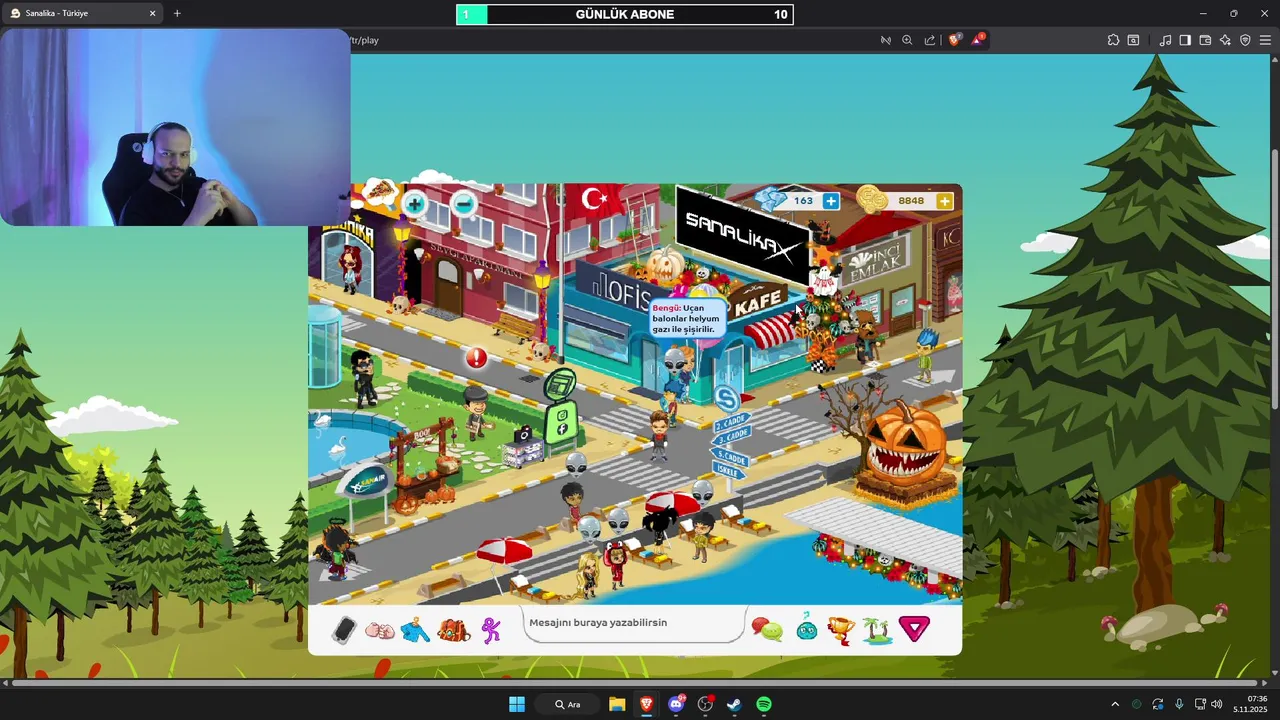This screenshot has height=720, width=1280.
Task: Click the vertical page scrollbar
Action: [1274, 278]
